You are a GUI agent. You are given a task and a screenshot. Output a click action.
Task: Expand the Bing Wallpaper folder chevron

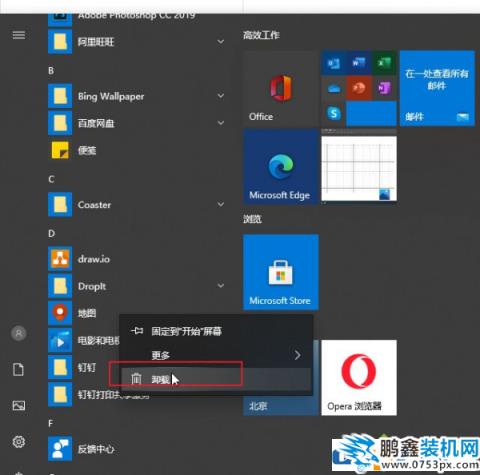(x=221, y=96)
